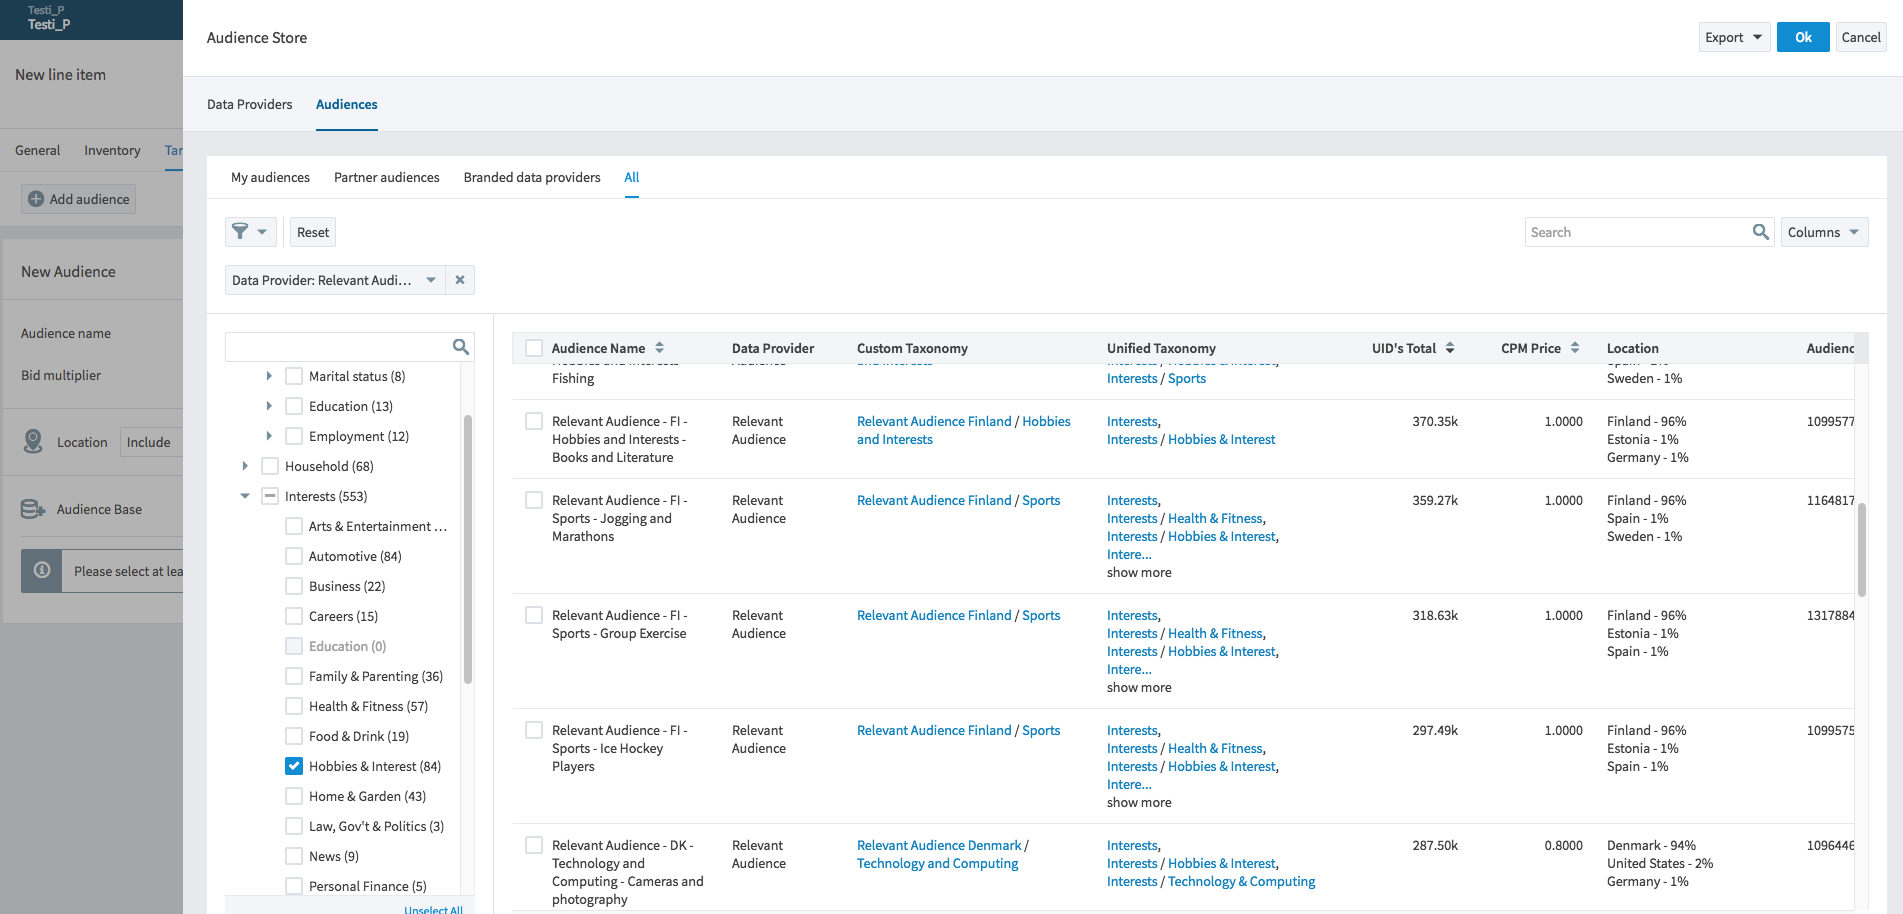
Task: Toggle the Interests (553) parent checkbox
Action: [x=270, y=496]
